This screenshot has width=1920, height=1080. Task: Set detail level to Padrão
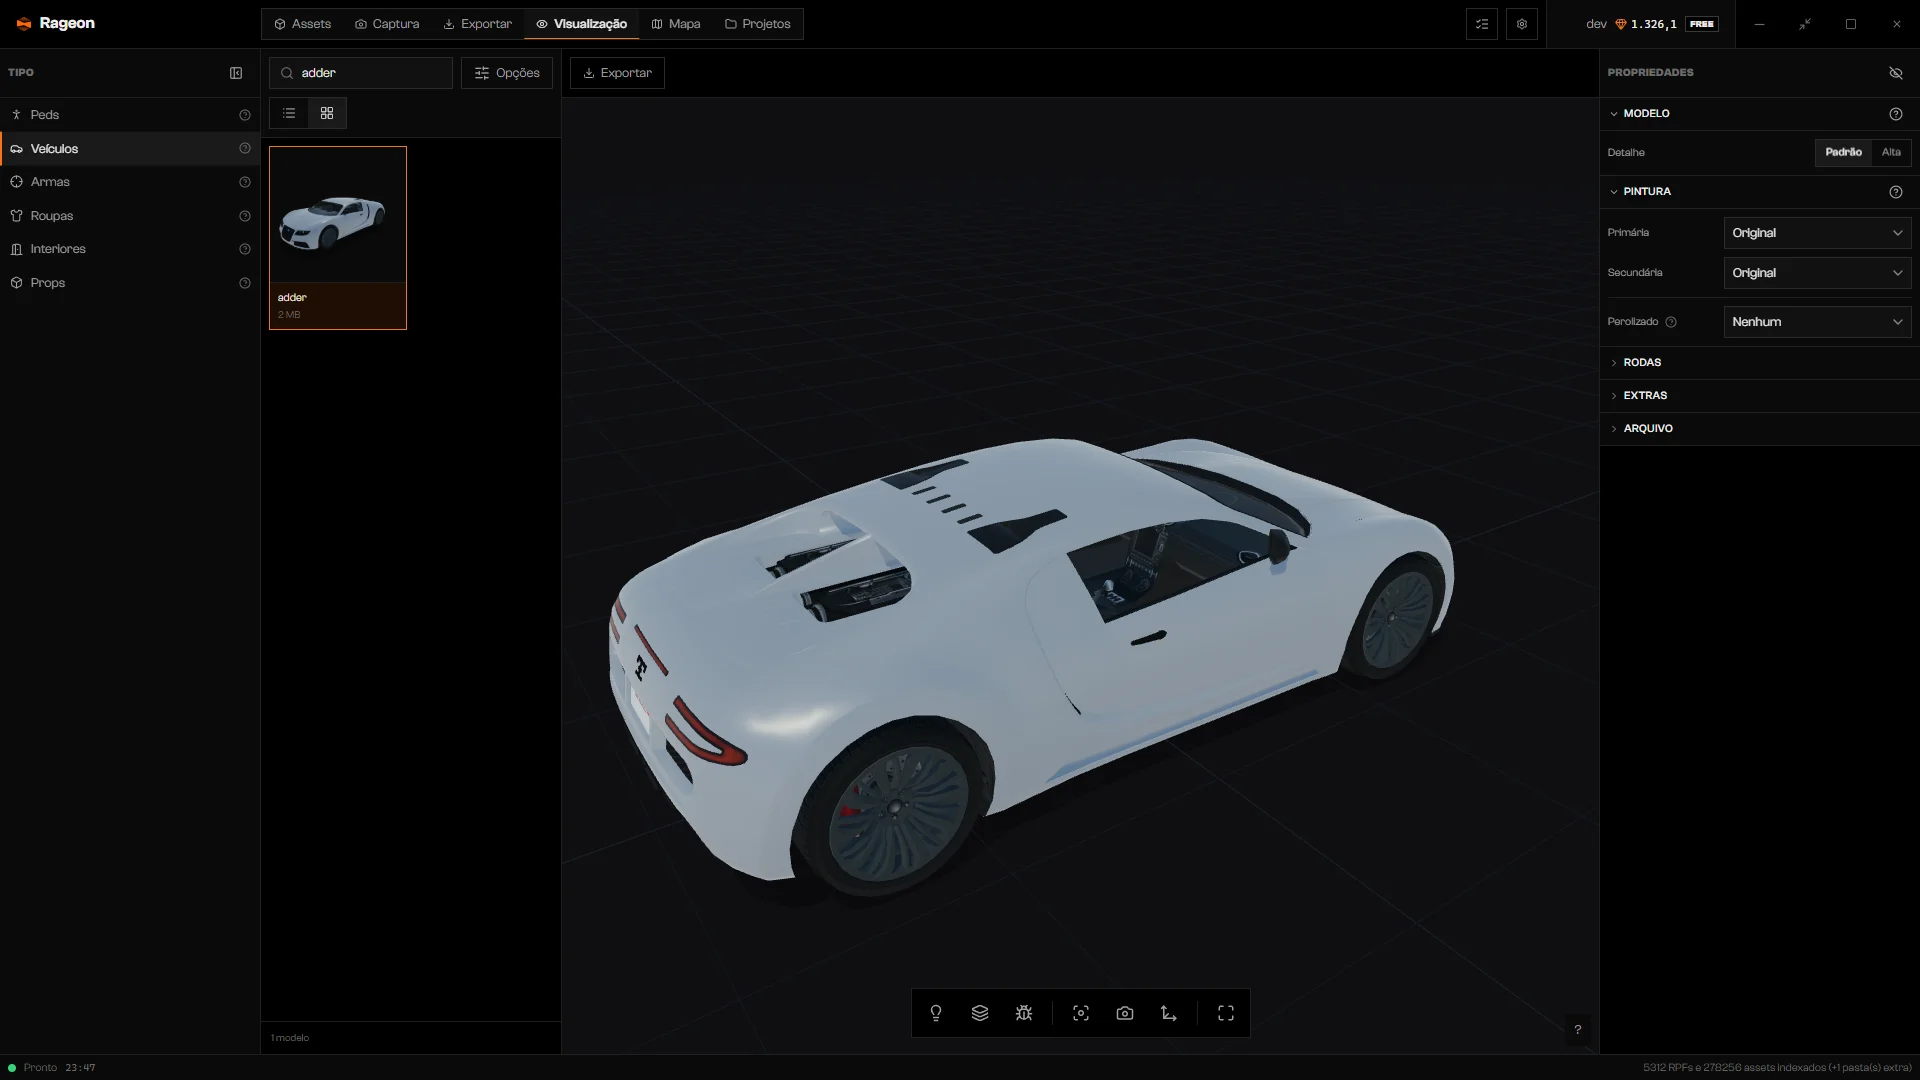click(1843, 152)
